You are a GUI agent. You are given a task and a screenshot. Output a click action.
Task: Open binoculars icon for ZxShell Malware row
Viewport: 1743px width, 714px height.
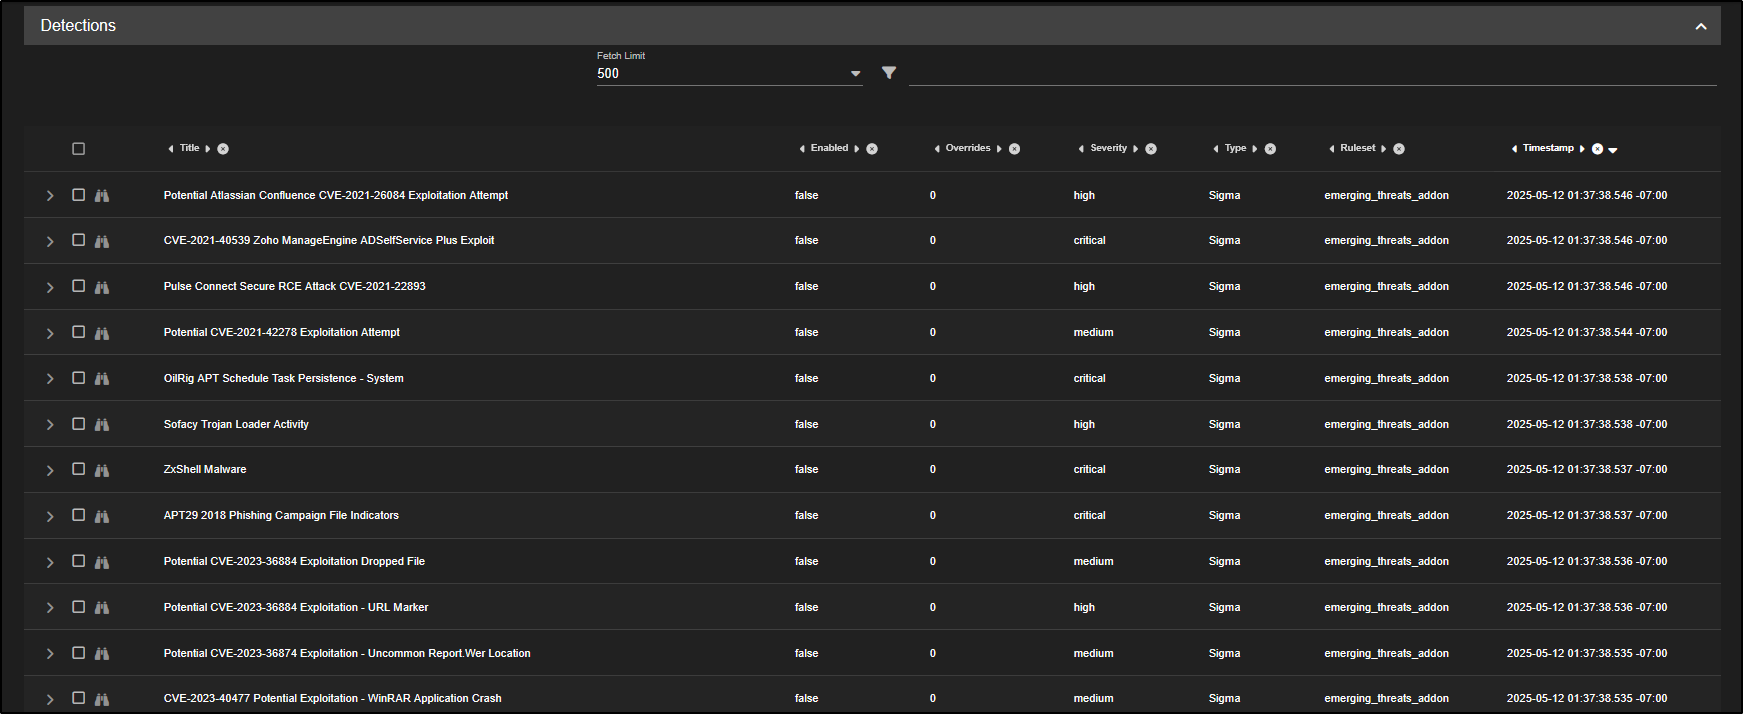pos(102,470)
